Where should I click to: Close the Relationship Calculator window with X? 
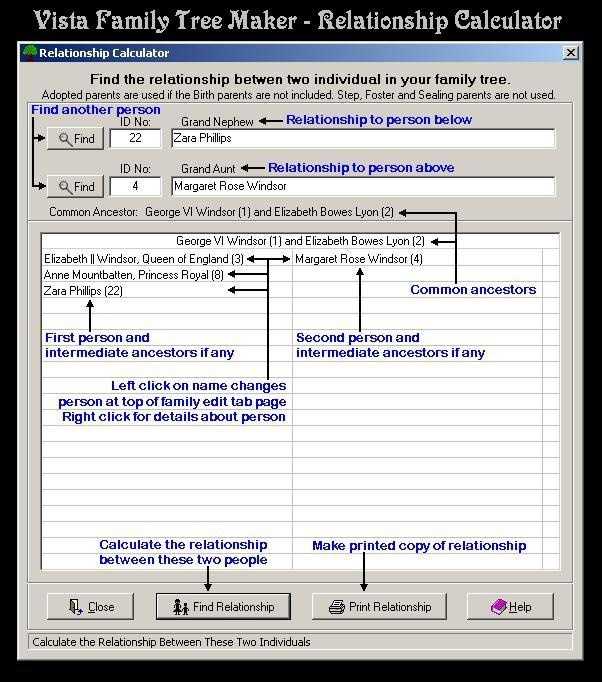coord(571,53)
